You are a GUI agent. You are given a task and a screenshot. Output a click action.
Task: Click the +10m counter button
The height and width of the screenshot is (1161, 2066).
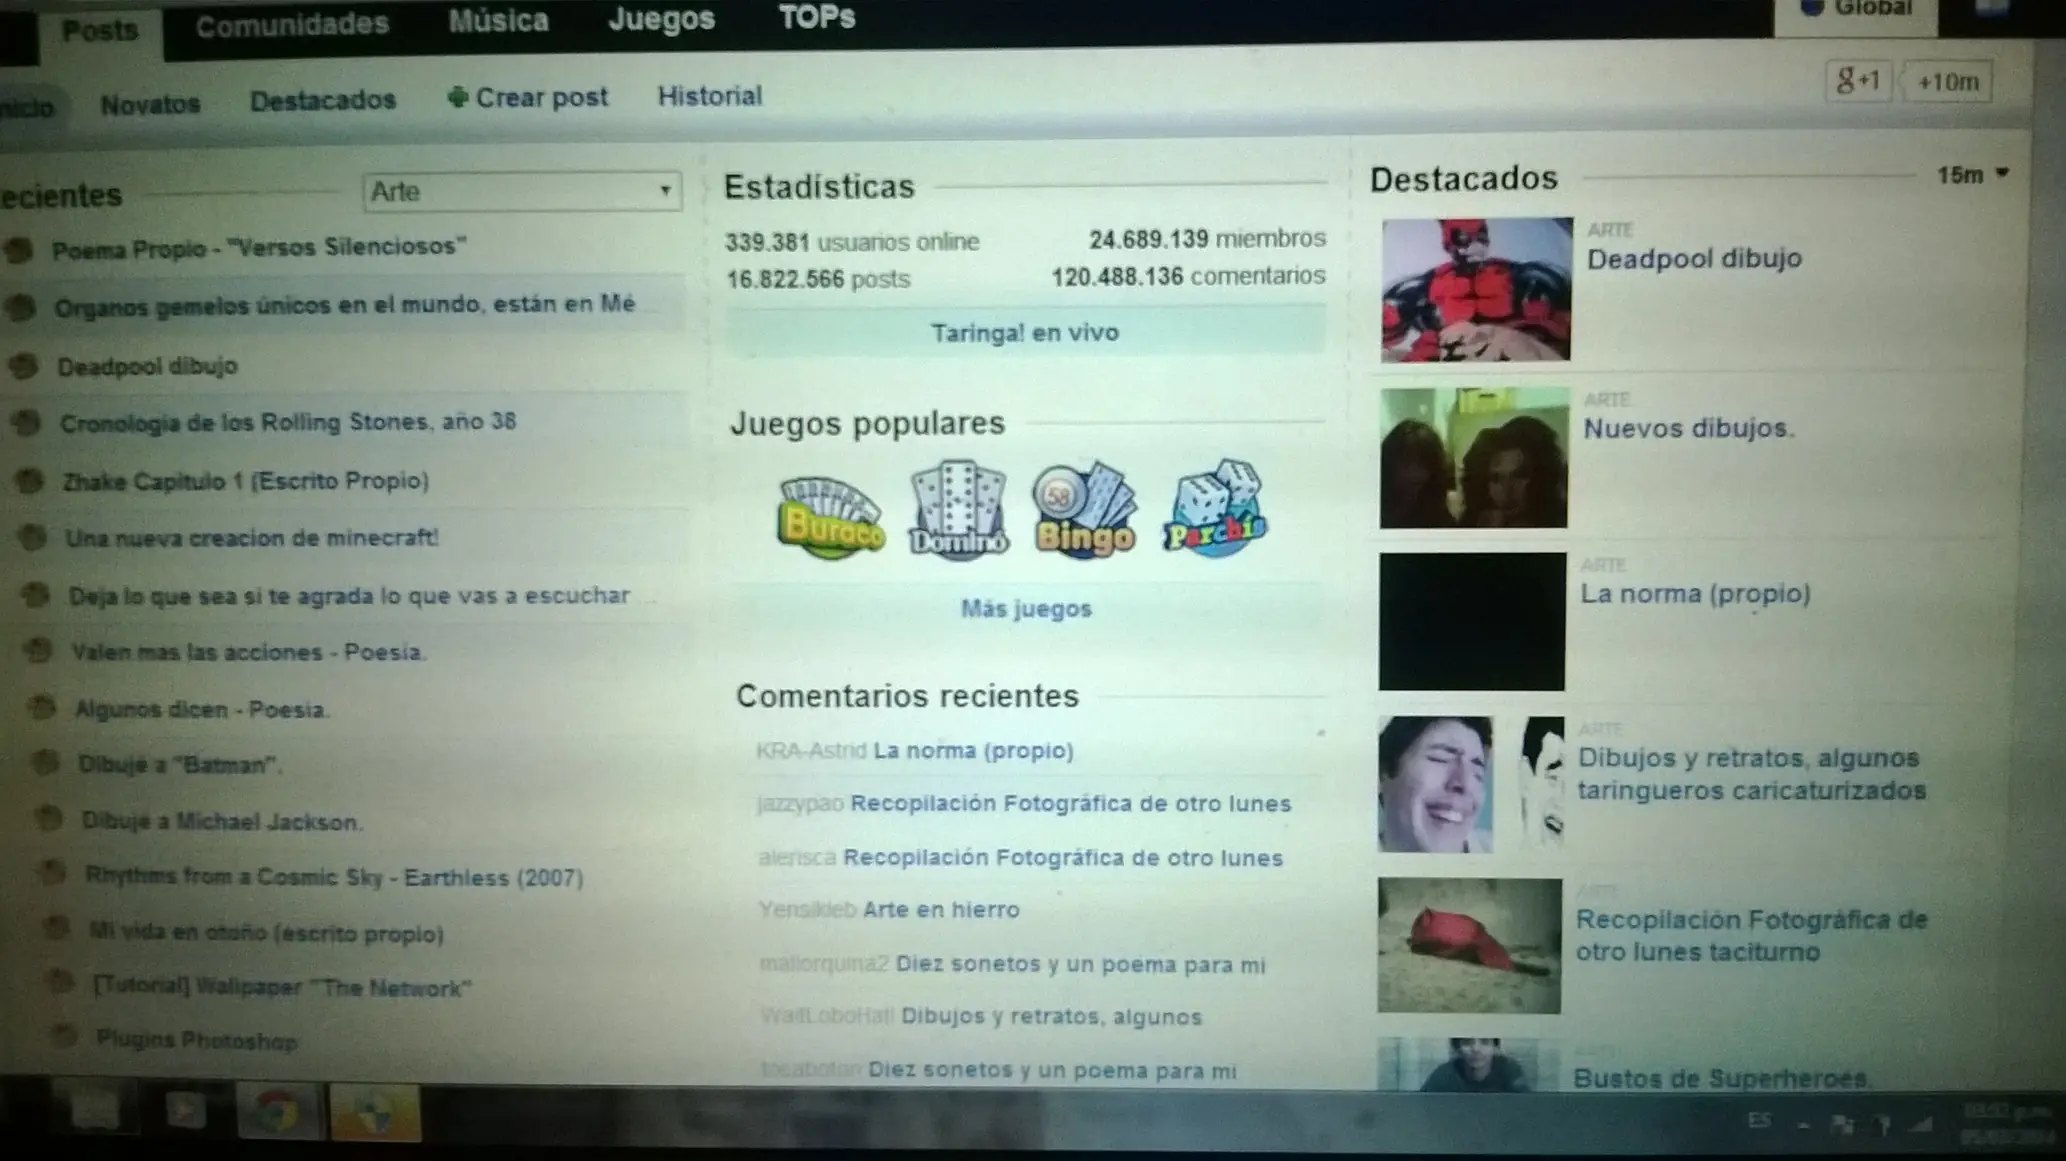pos(1948,82)
